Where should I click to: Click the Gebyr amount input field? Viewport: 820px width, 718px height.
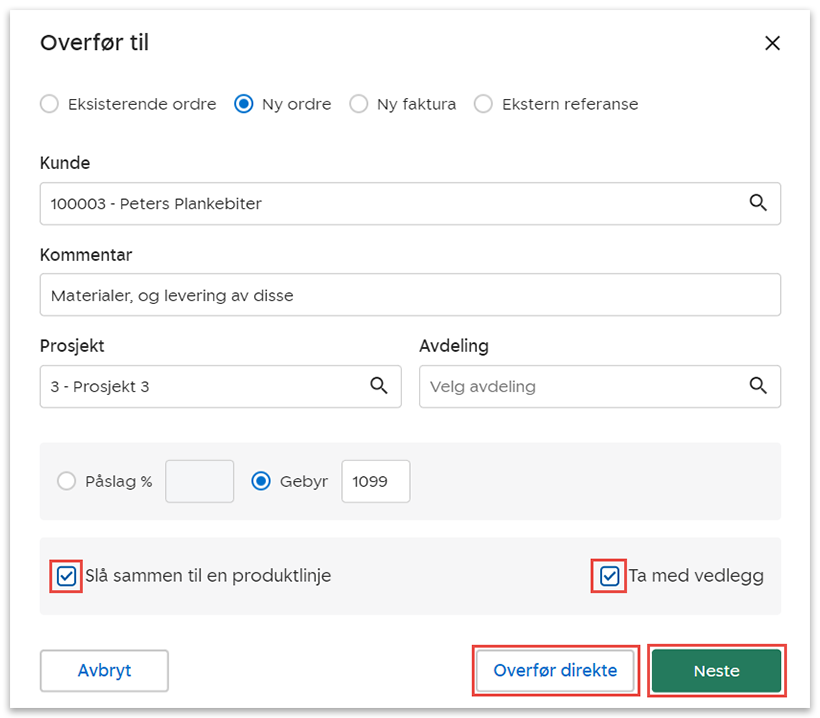pos(376,481)
